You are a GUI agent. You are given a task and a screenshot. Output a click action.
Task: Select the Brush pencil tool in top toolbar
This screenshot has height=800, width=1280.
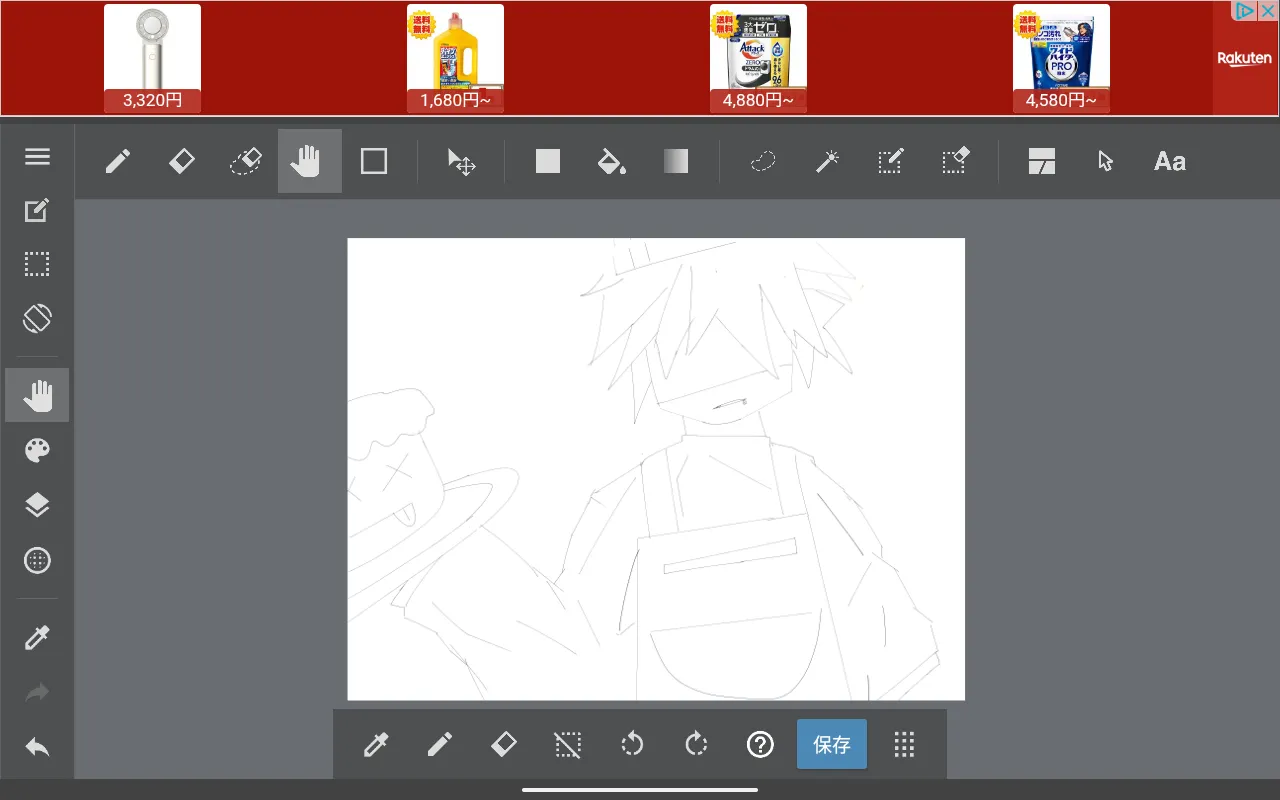(x=118, y=161)
